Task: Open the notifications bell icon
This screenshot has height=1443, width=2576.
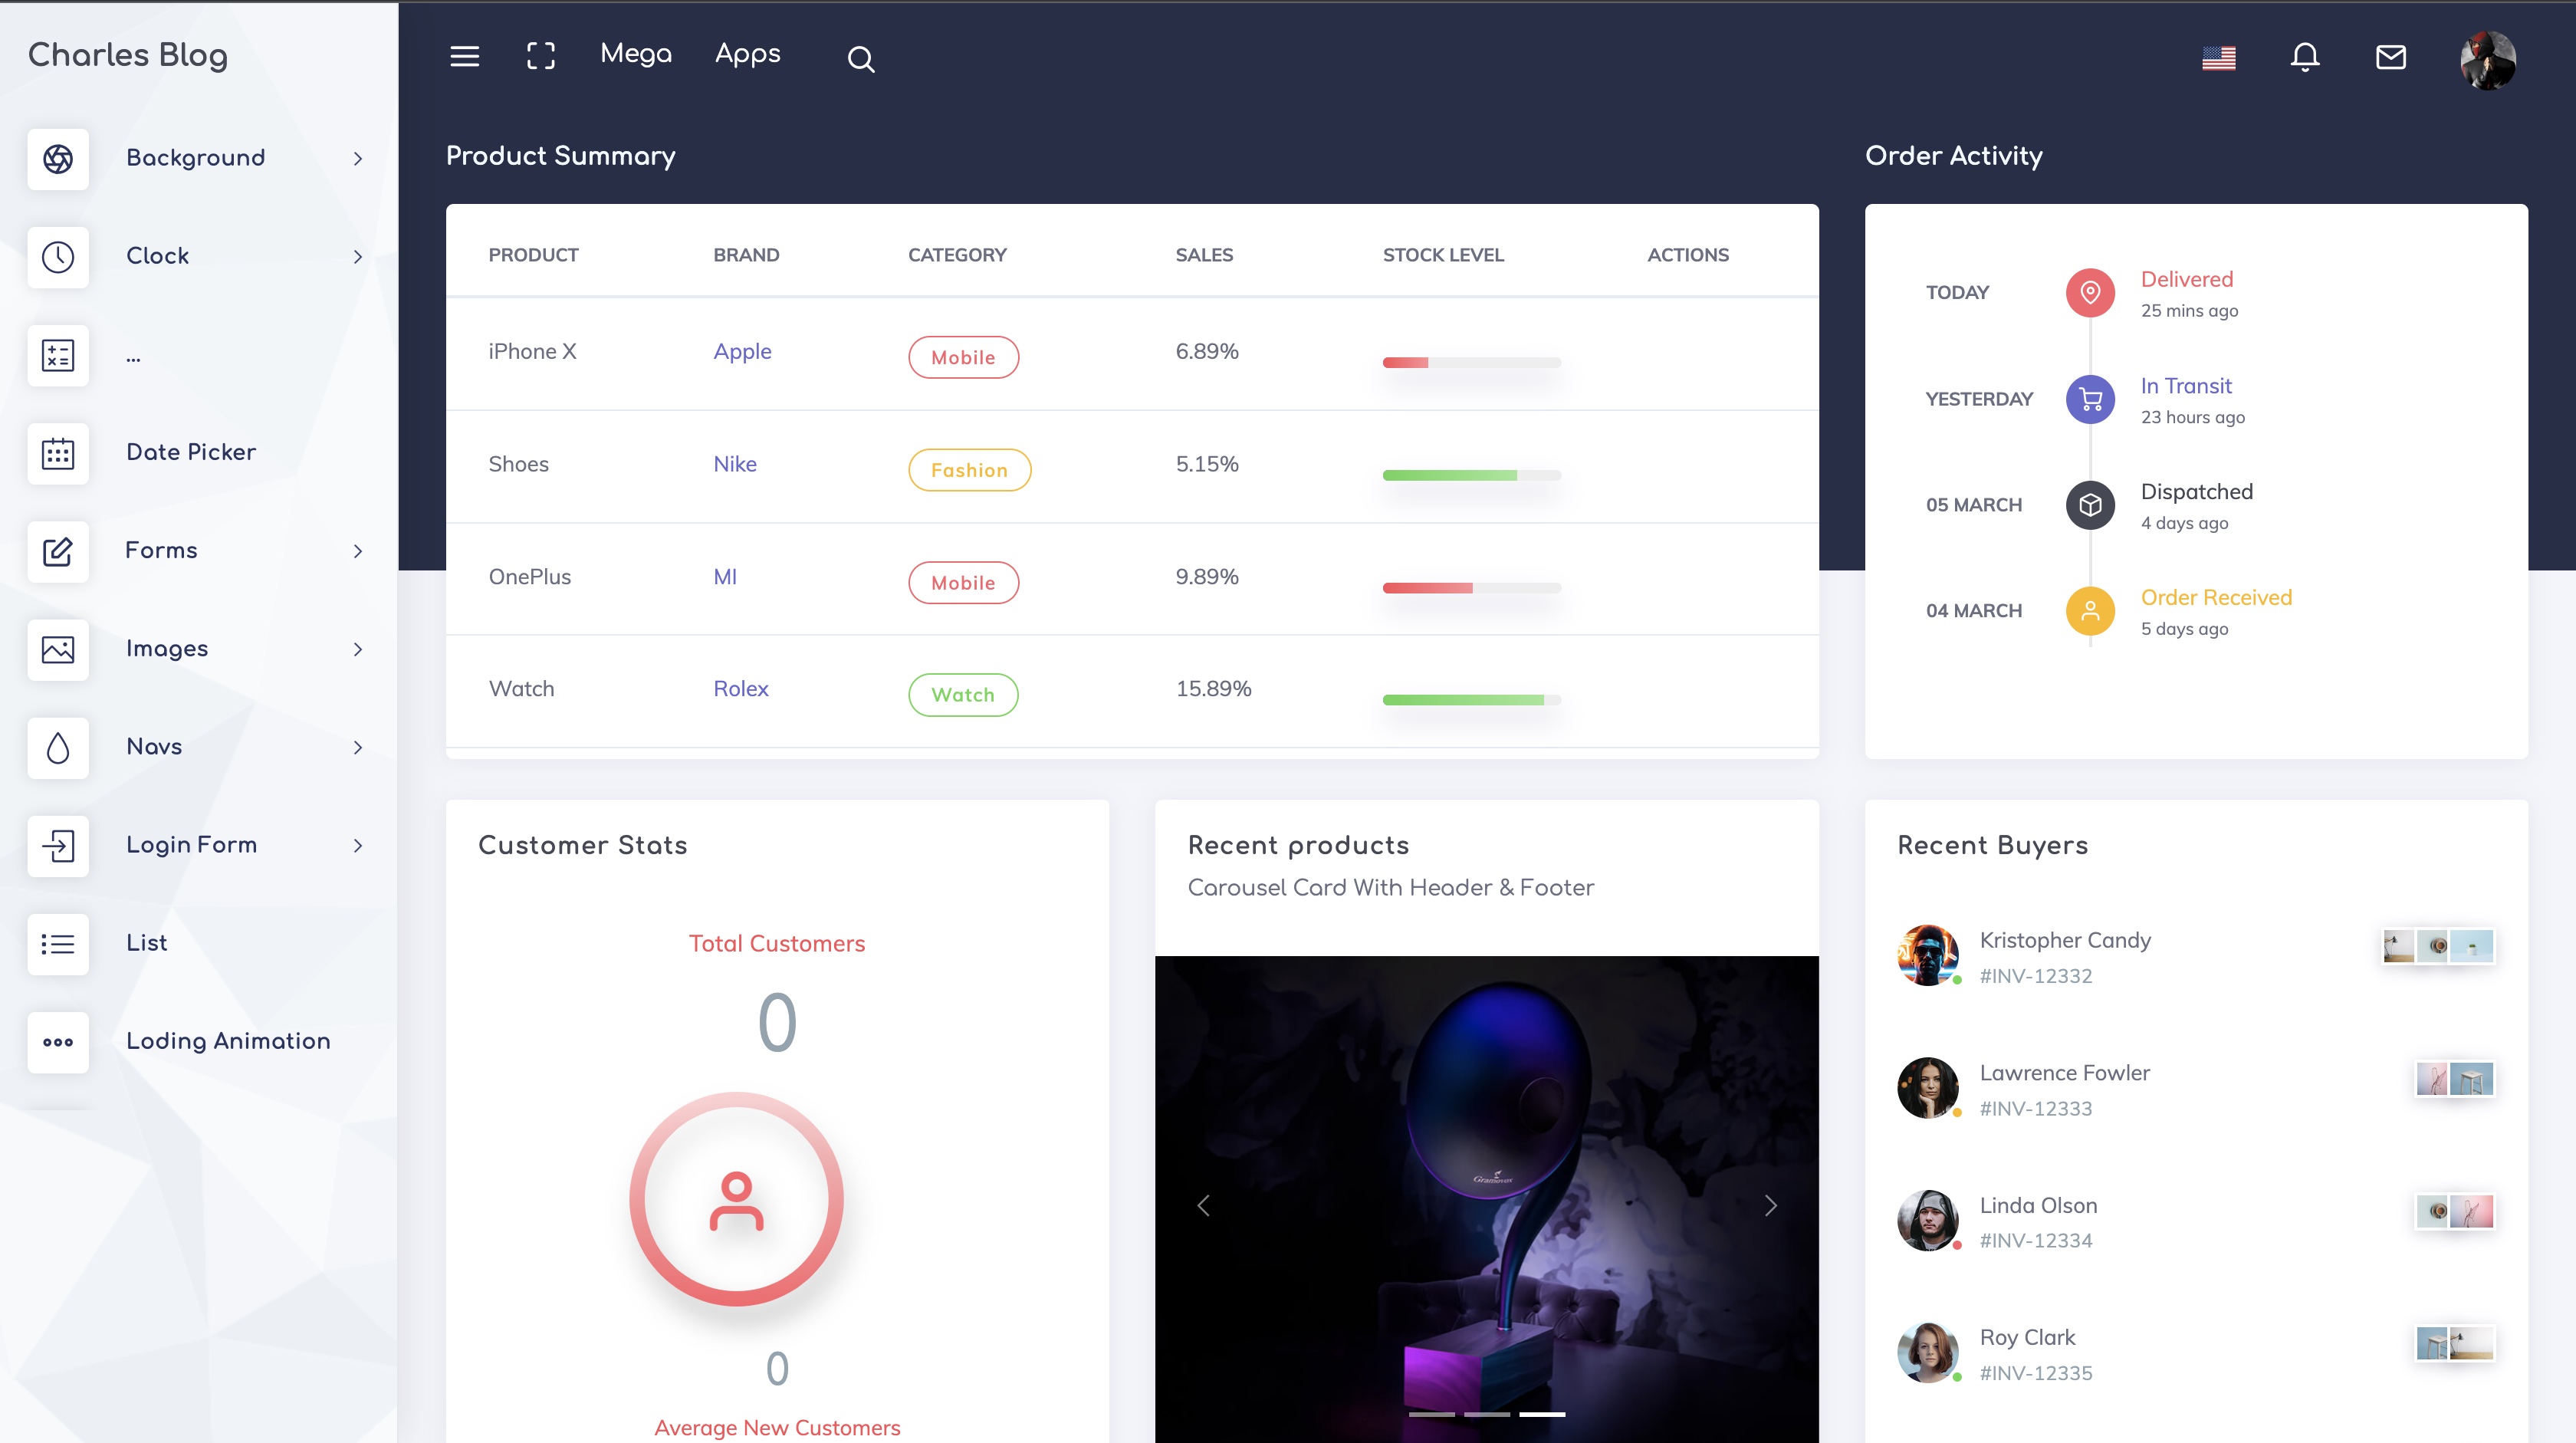Action: click(x=2304, y=57)
